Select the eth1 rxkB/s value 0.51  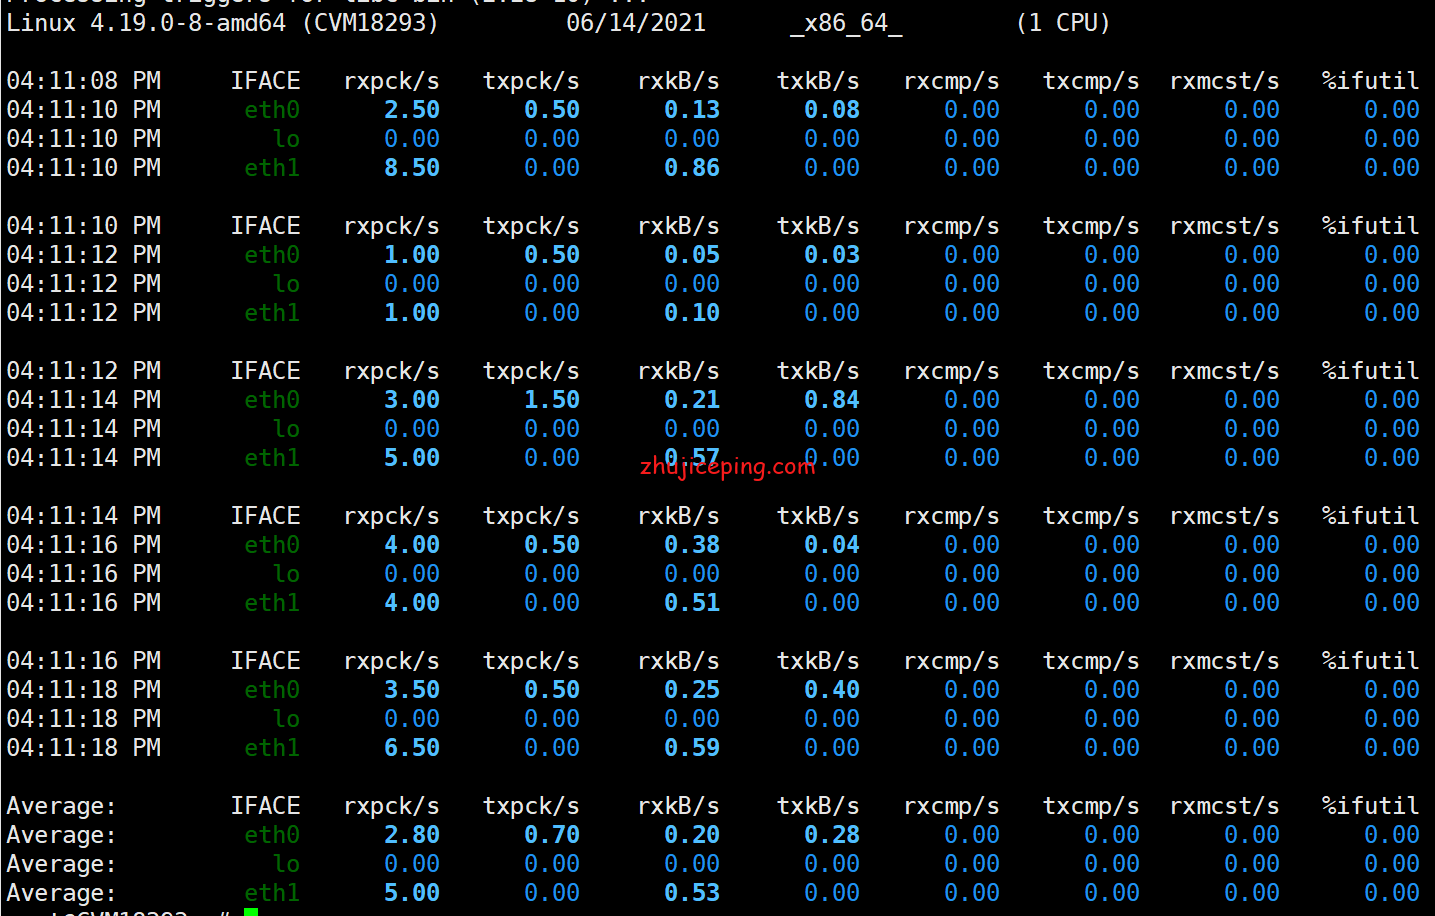[692, 603]
